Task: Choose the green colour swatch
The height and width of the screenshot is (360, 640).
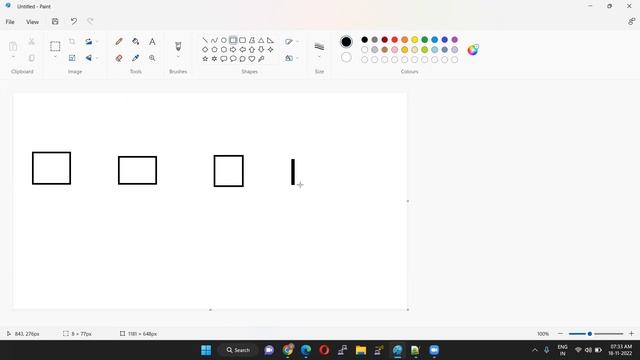Action: pyautogui.click(x=424, y=40)
